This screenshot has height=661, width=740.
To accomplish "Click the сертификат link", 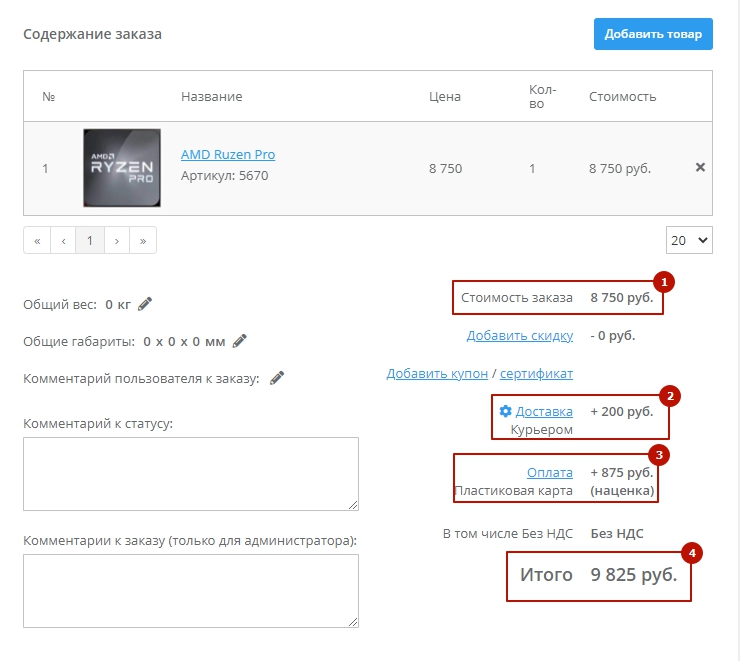I will [x=536, y=373].
